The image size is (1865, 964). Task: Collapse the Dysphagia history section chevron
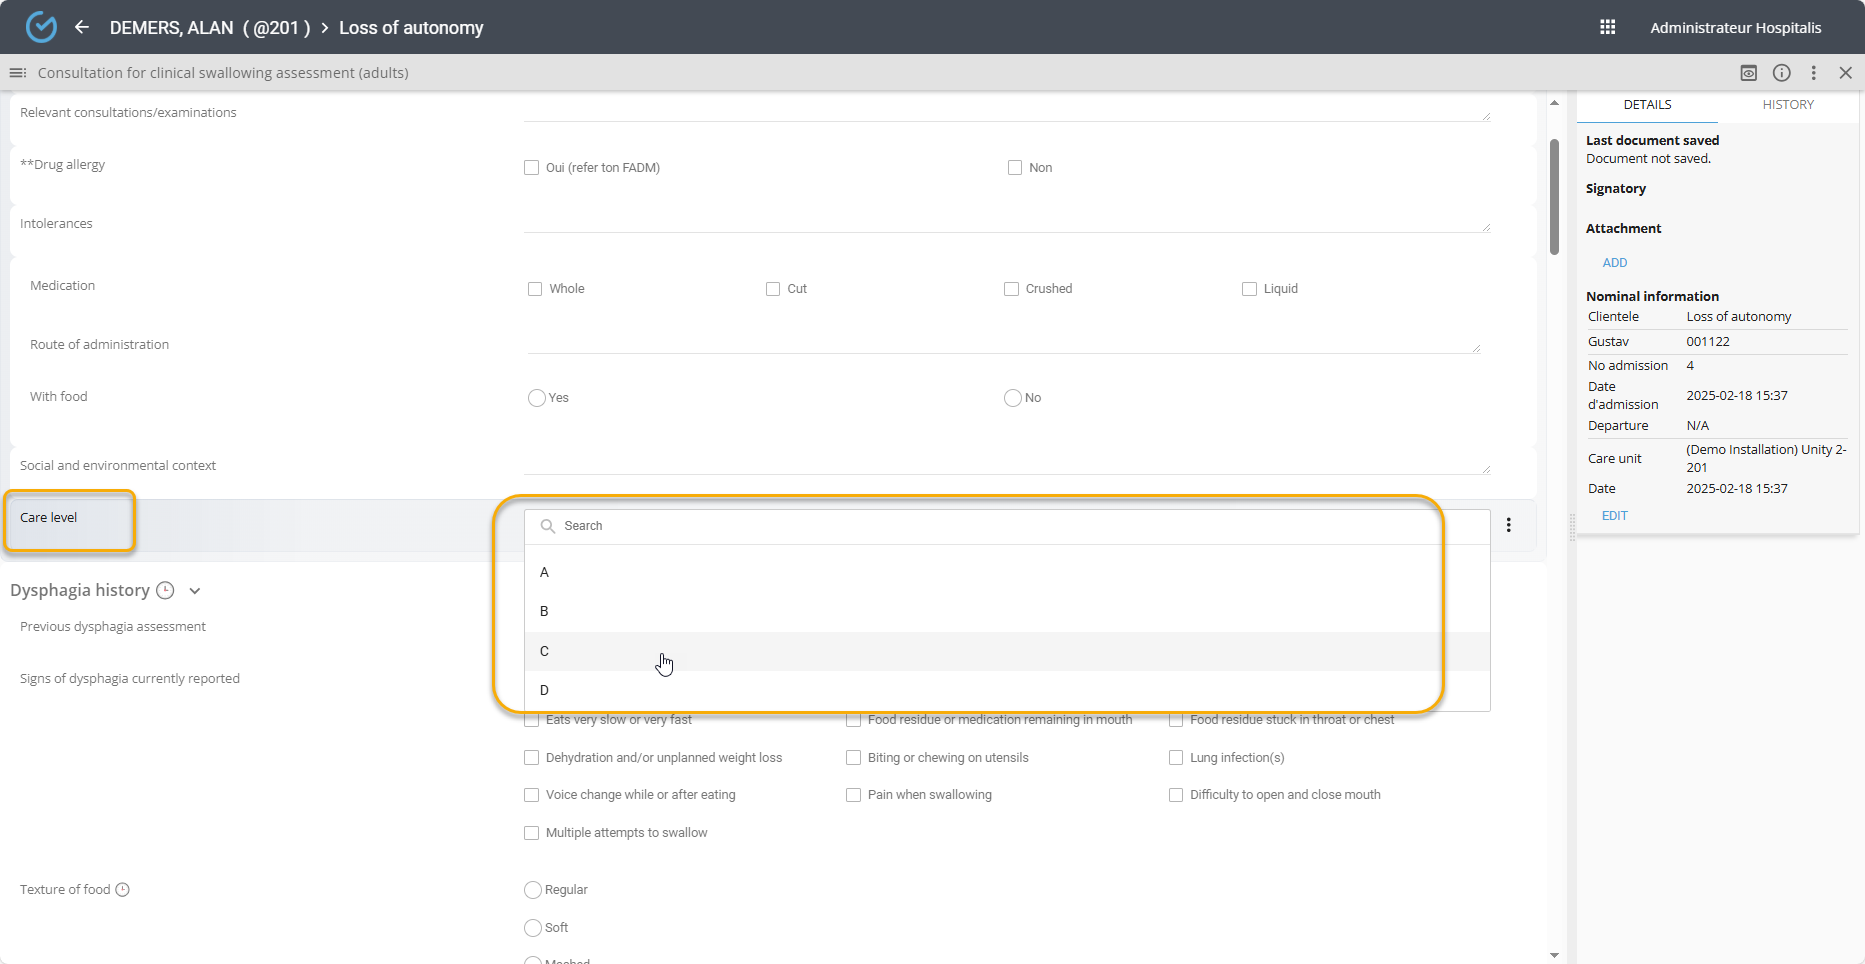[195, 591]
